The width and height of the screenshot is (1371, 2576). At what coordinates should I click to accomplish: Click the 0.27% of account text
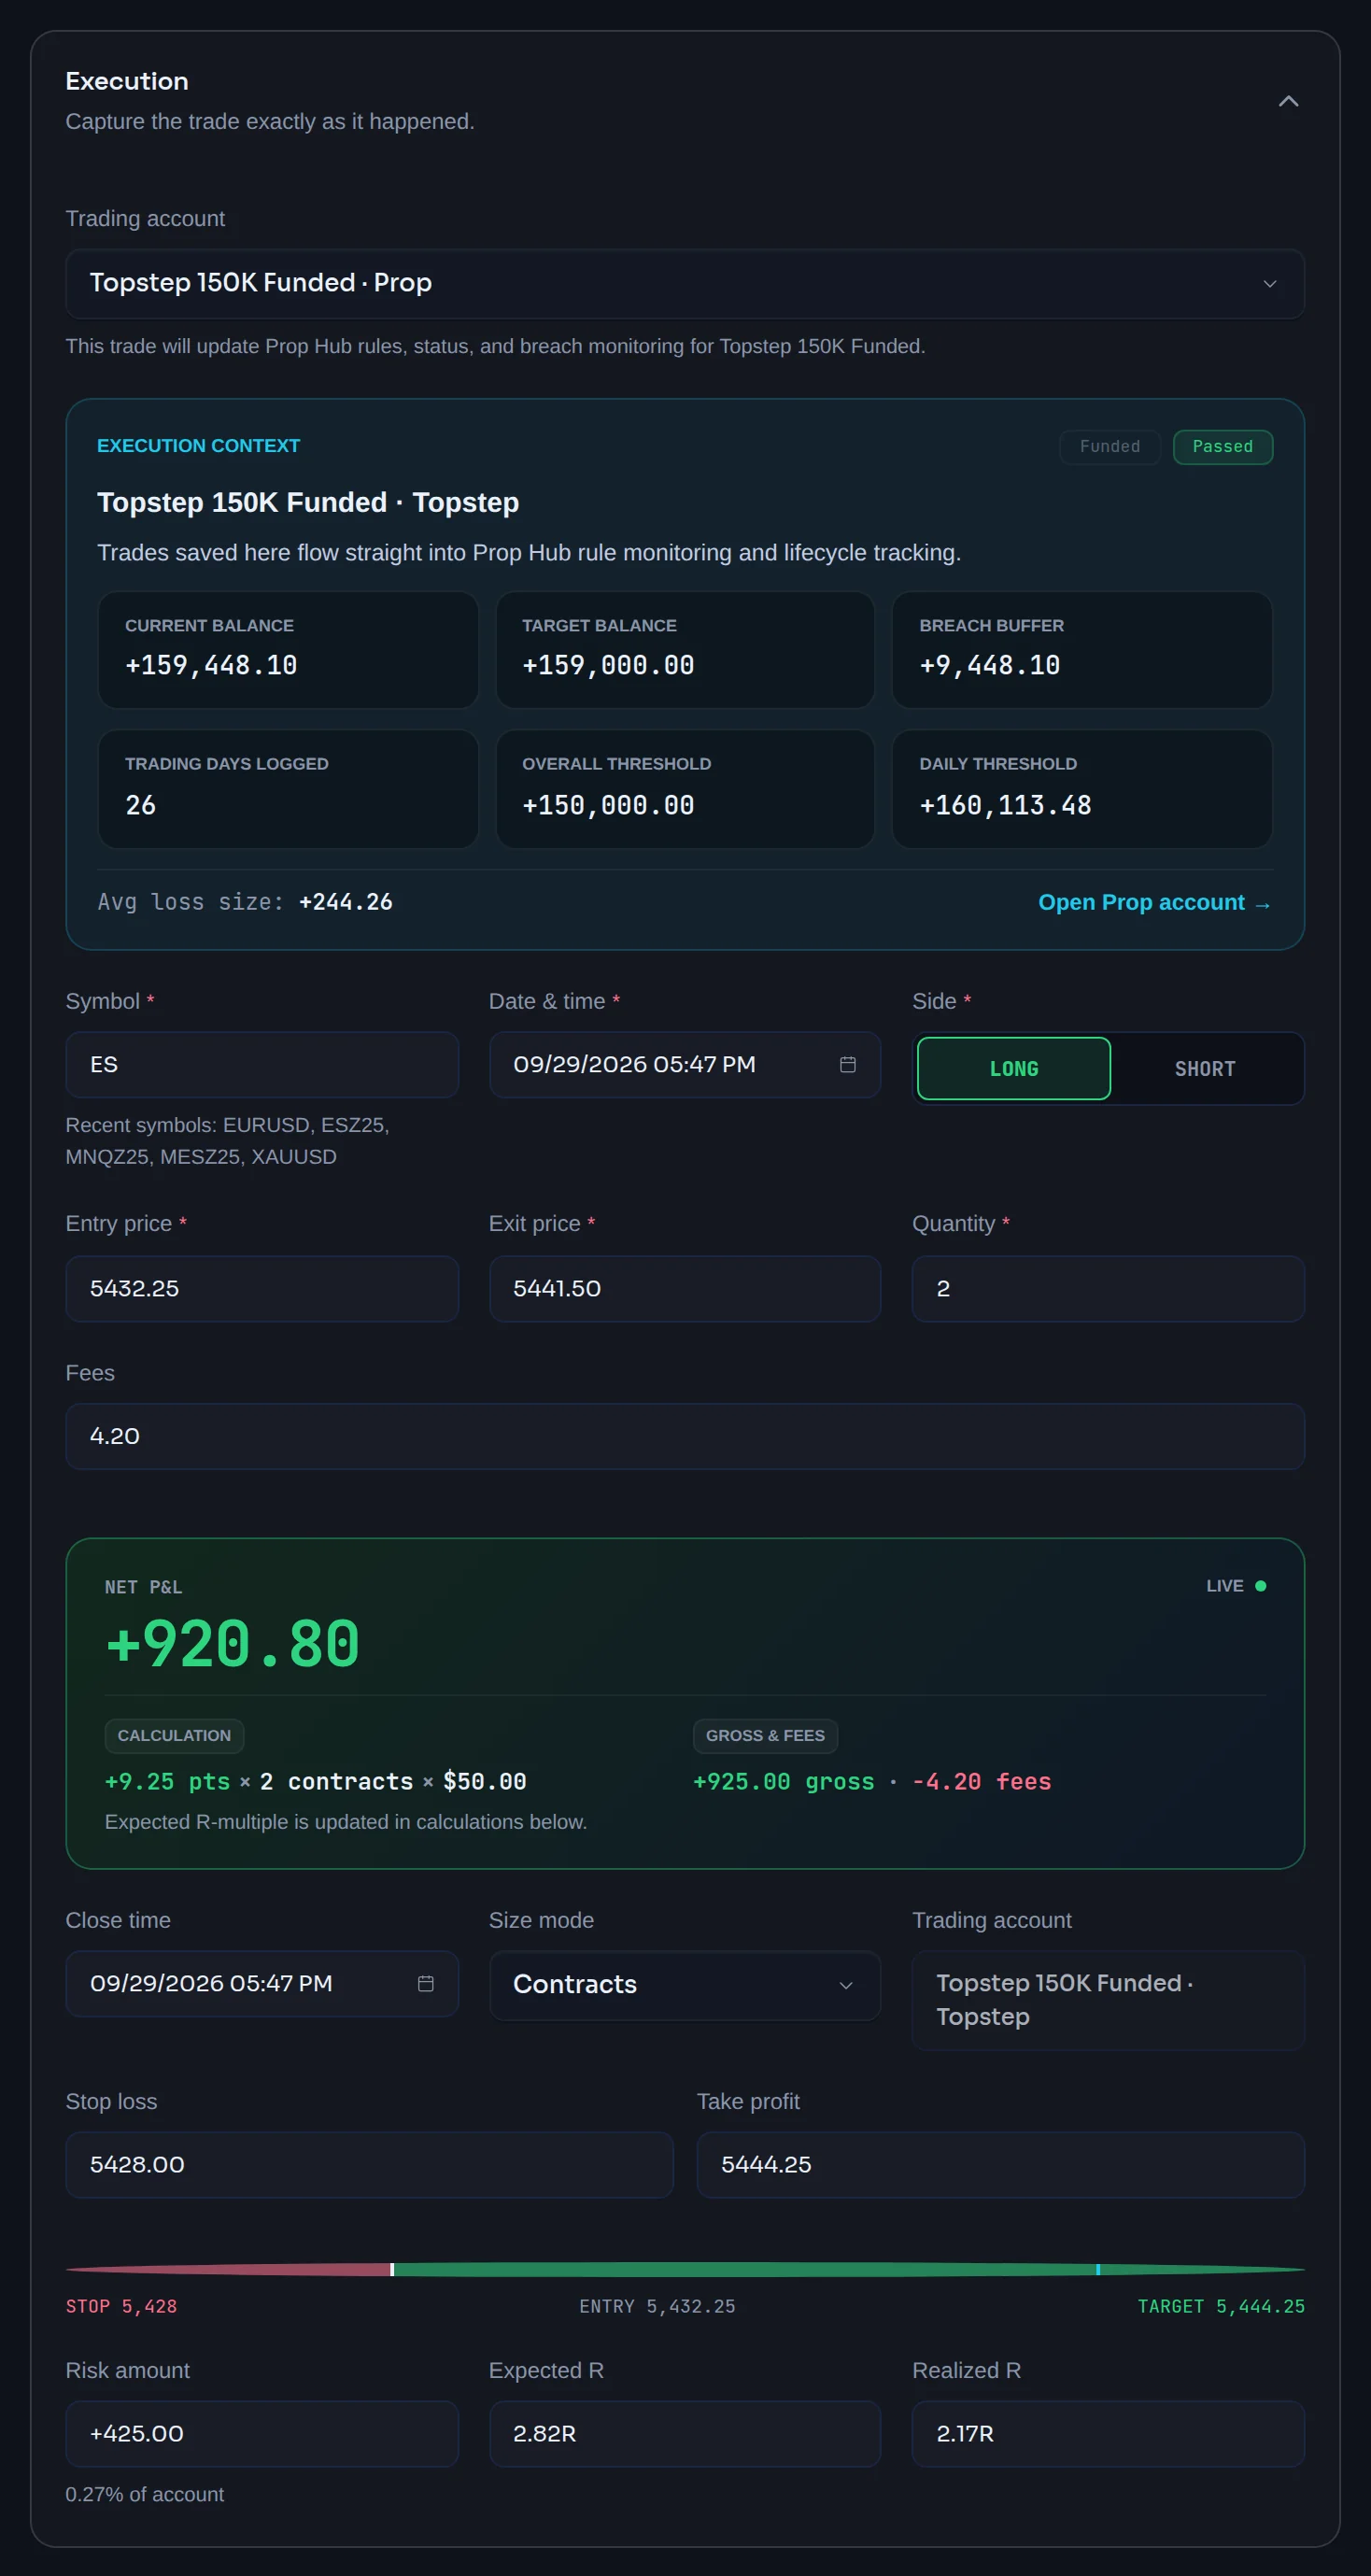145,2494
